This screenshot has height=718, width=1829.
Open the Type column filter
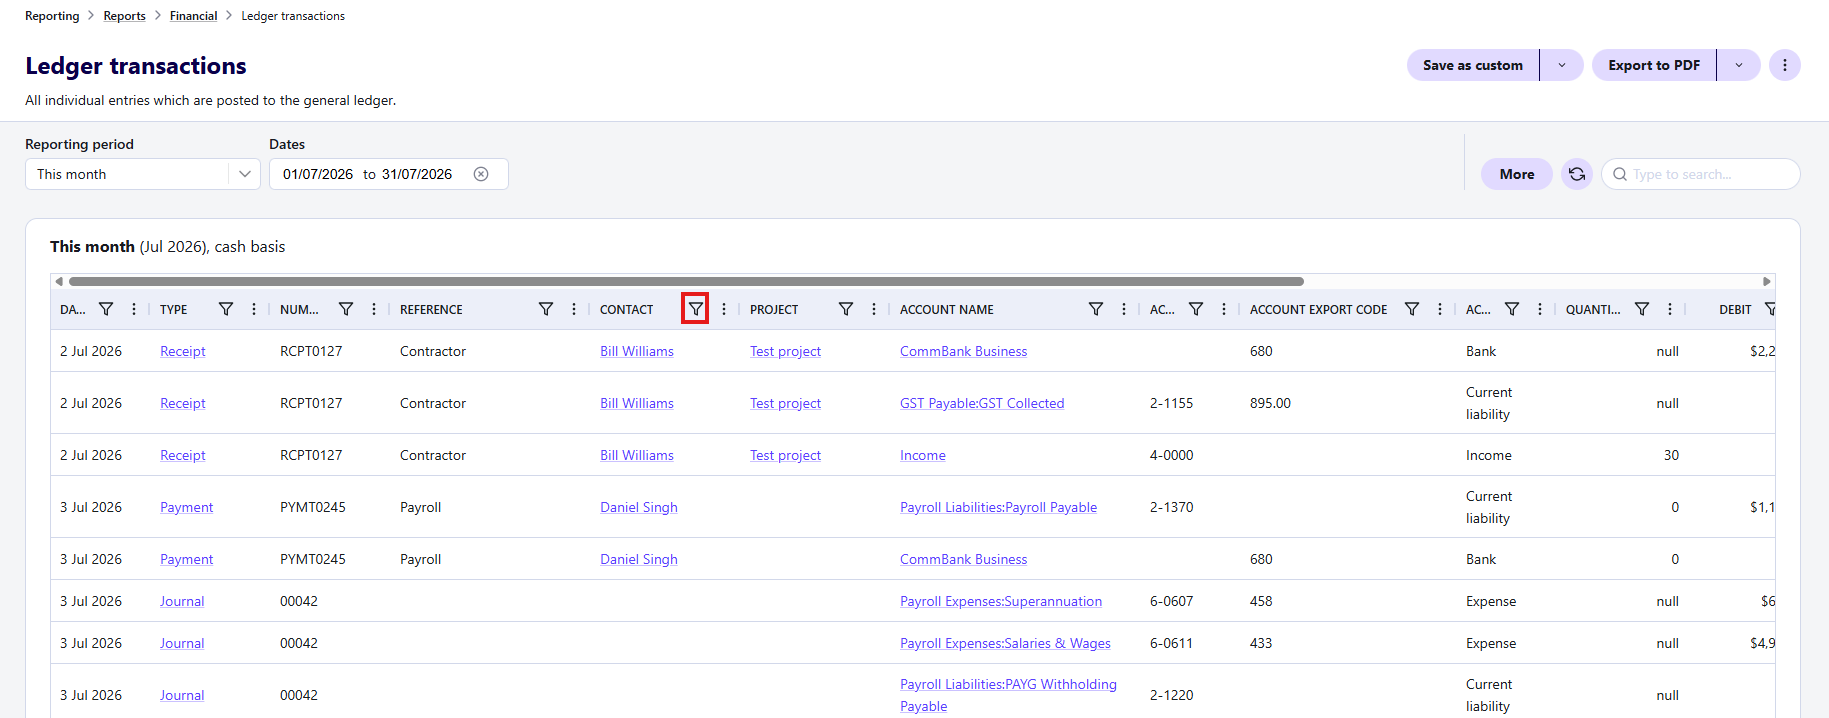click(x=226, y=309)
